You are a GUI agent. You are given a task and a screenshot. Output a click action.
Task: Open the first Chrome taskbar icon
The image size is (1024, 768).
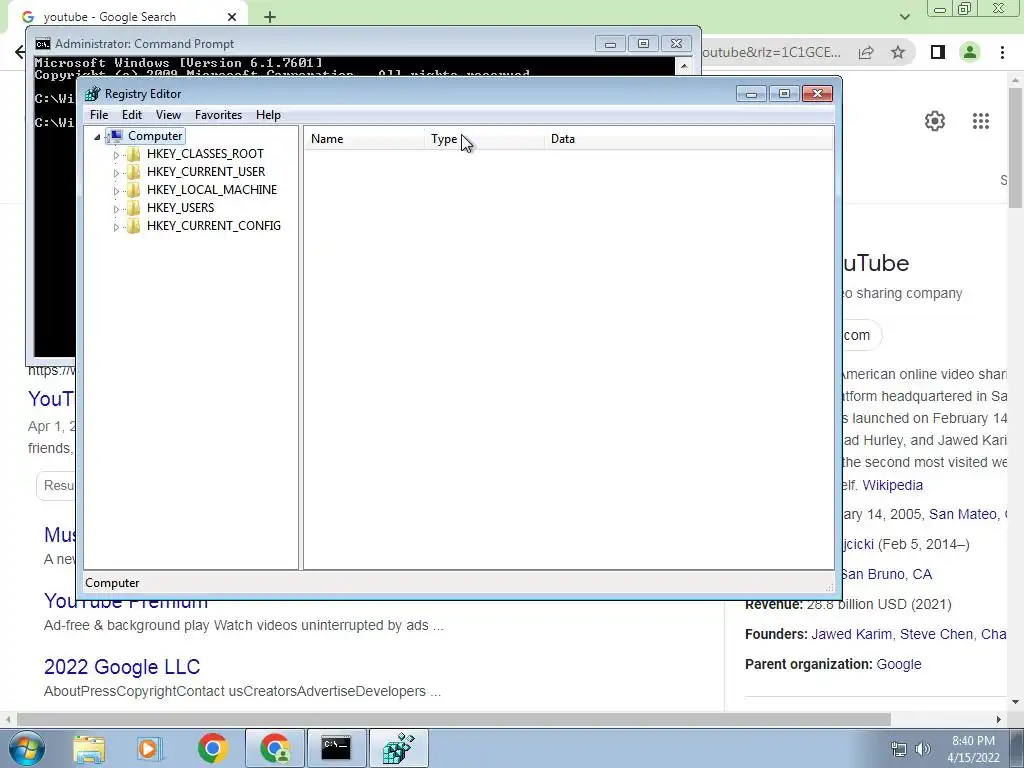212,748
